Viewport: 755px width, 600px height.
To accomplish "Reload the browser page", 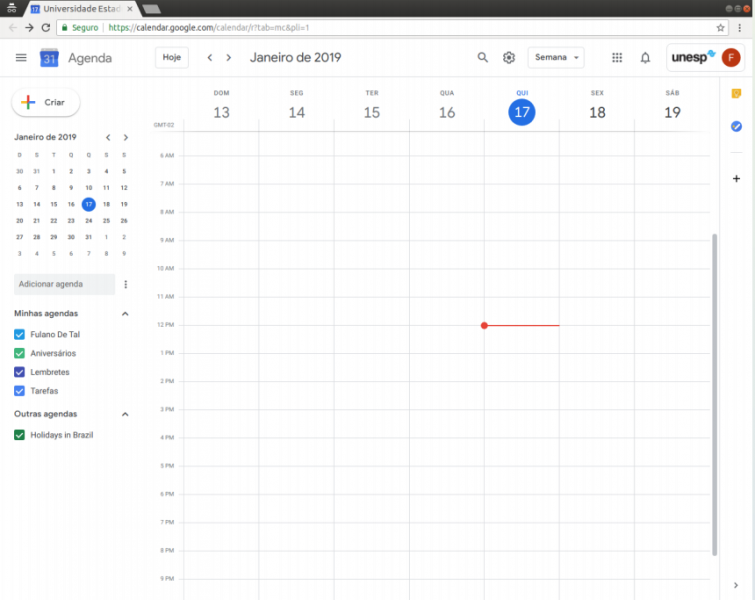I will tap(46, 27).
